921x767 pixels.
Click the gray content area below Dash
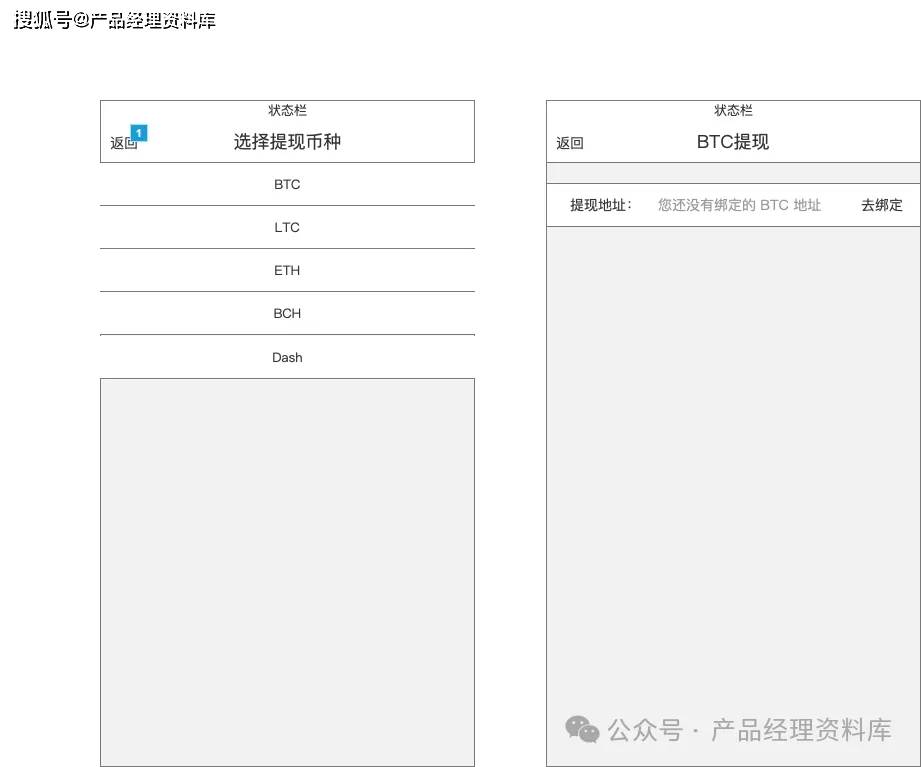(287, 570)
